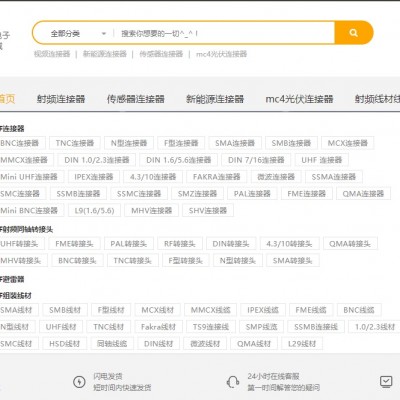The width and height of the screenshot is (400, 400).
Task: Open the 全部分类 category dropdown
Action: tap(78, 33)
